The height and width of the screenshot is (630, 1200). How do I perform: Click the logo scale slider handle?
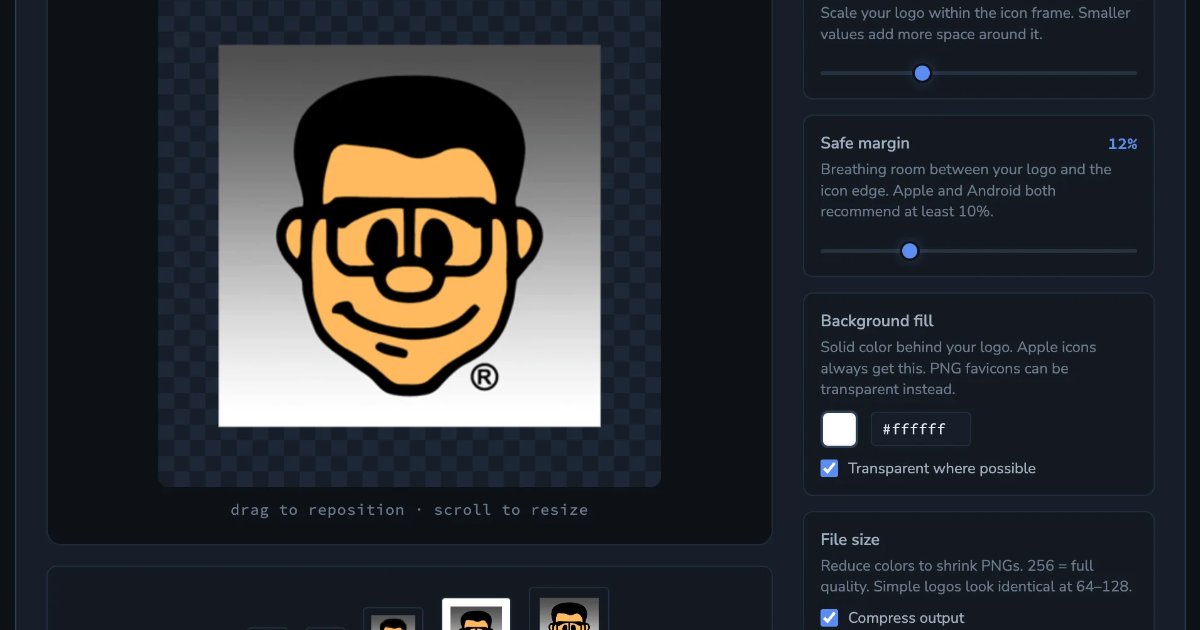click(922, 73)
